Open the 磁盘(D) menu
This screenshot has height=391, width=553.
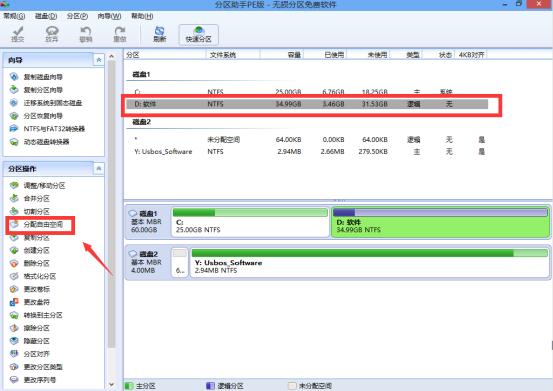[46, 16]
